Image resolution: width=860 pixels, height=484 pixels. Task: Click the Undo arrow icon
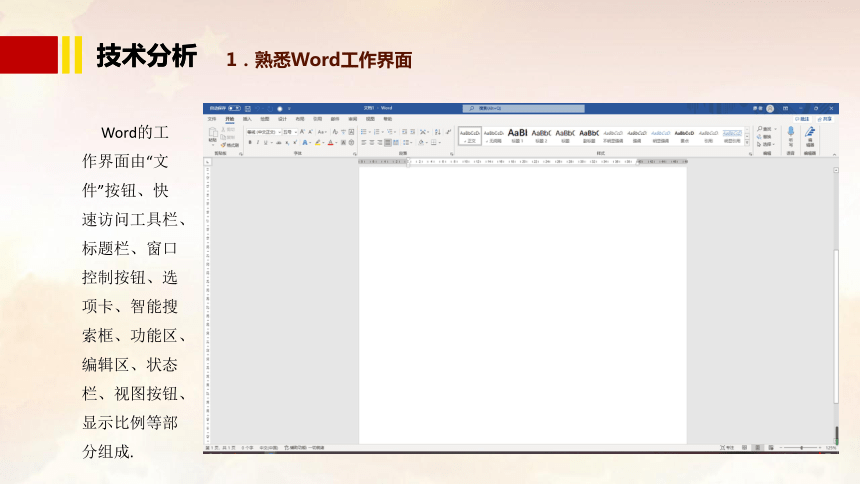coord(257,109)
